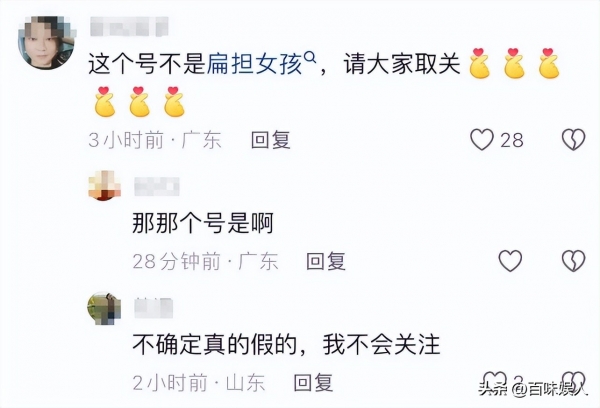Open the top commenter's profile picture

46,43
